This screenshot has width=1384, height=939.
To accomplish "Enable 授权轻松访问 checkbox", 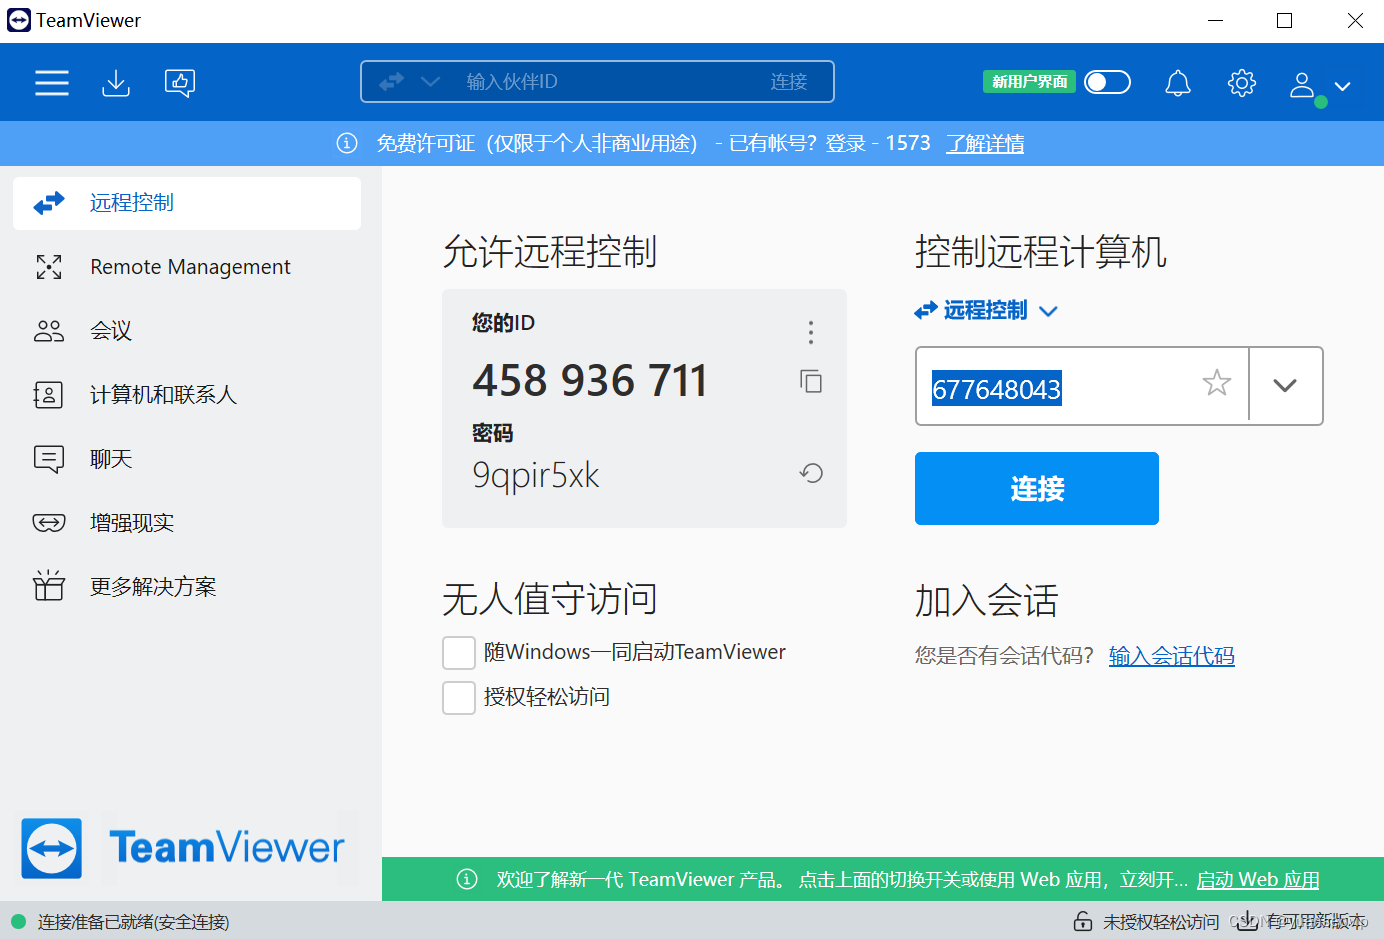I will (459, 698).
